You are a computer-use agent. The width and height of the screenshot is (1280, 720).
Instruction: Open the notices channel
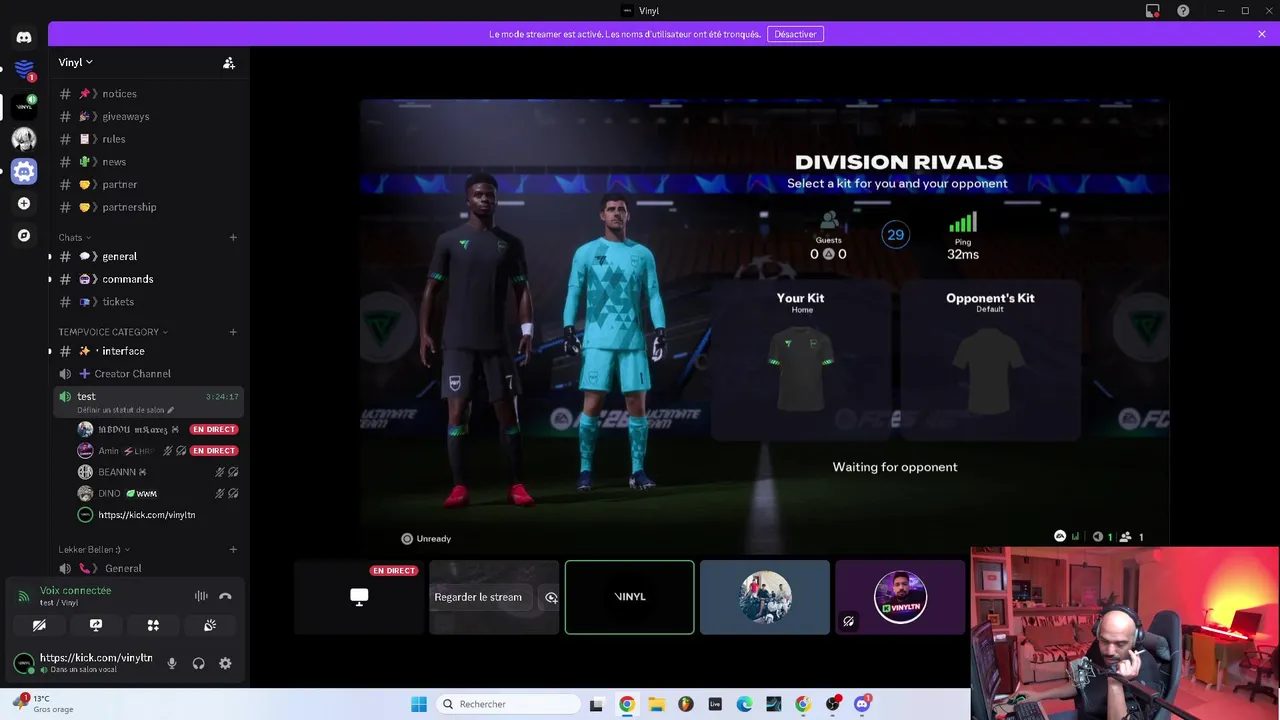point(148,94)
